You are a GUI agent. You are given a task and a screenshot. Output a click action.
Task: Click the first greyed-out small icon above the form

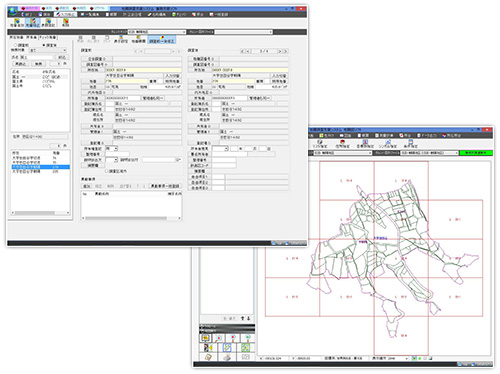[x=80, y=39]
